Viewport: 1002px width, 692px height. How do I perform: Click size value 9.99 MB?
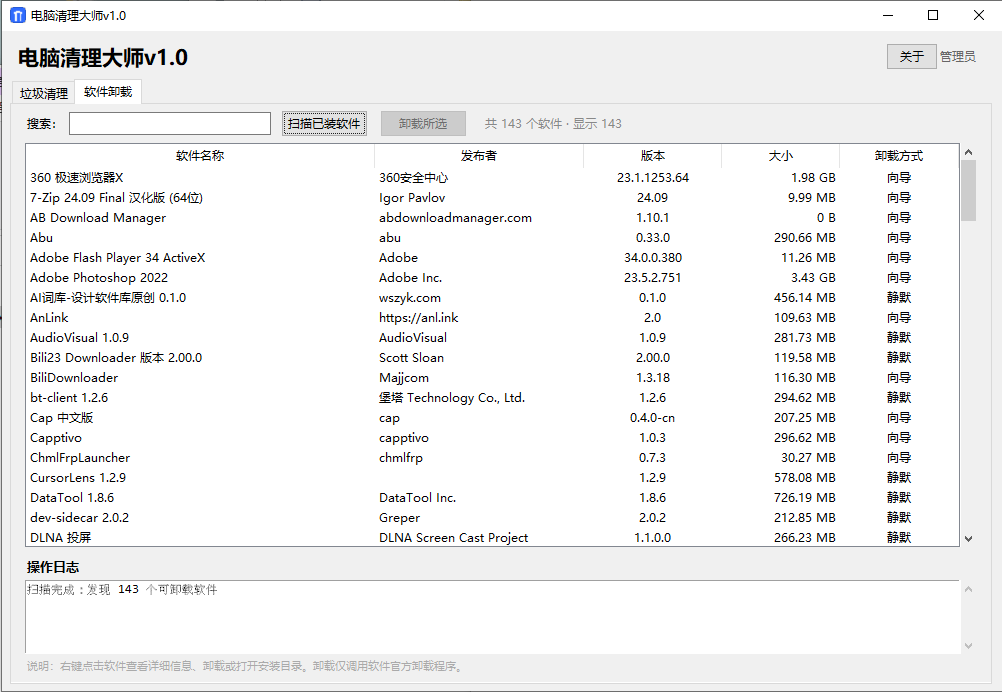[x=812, y=197]
